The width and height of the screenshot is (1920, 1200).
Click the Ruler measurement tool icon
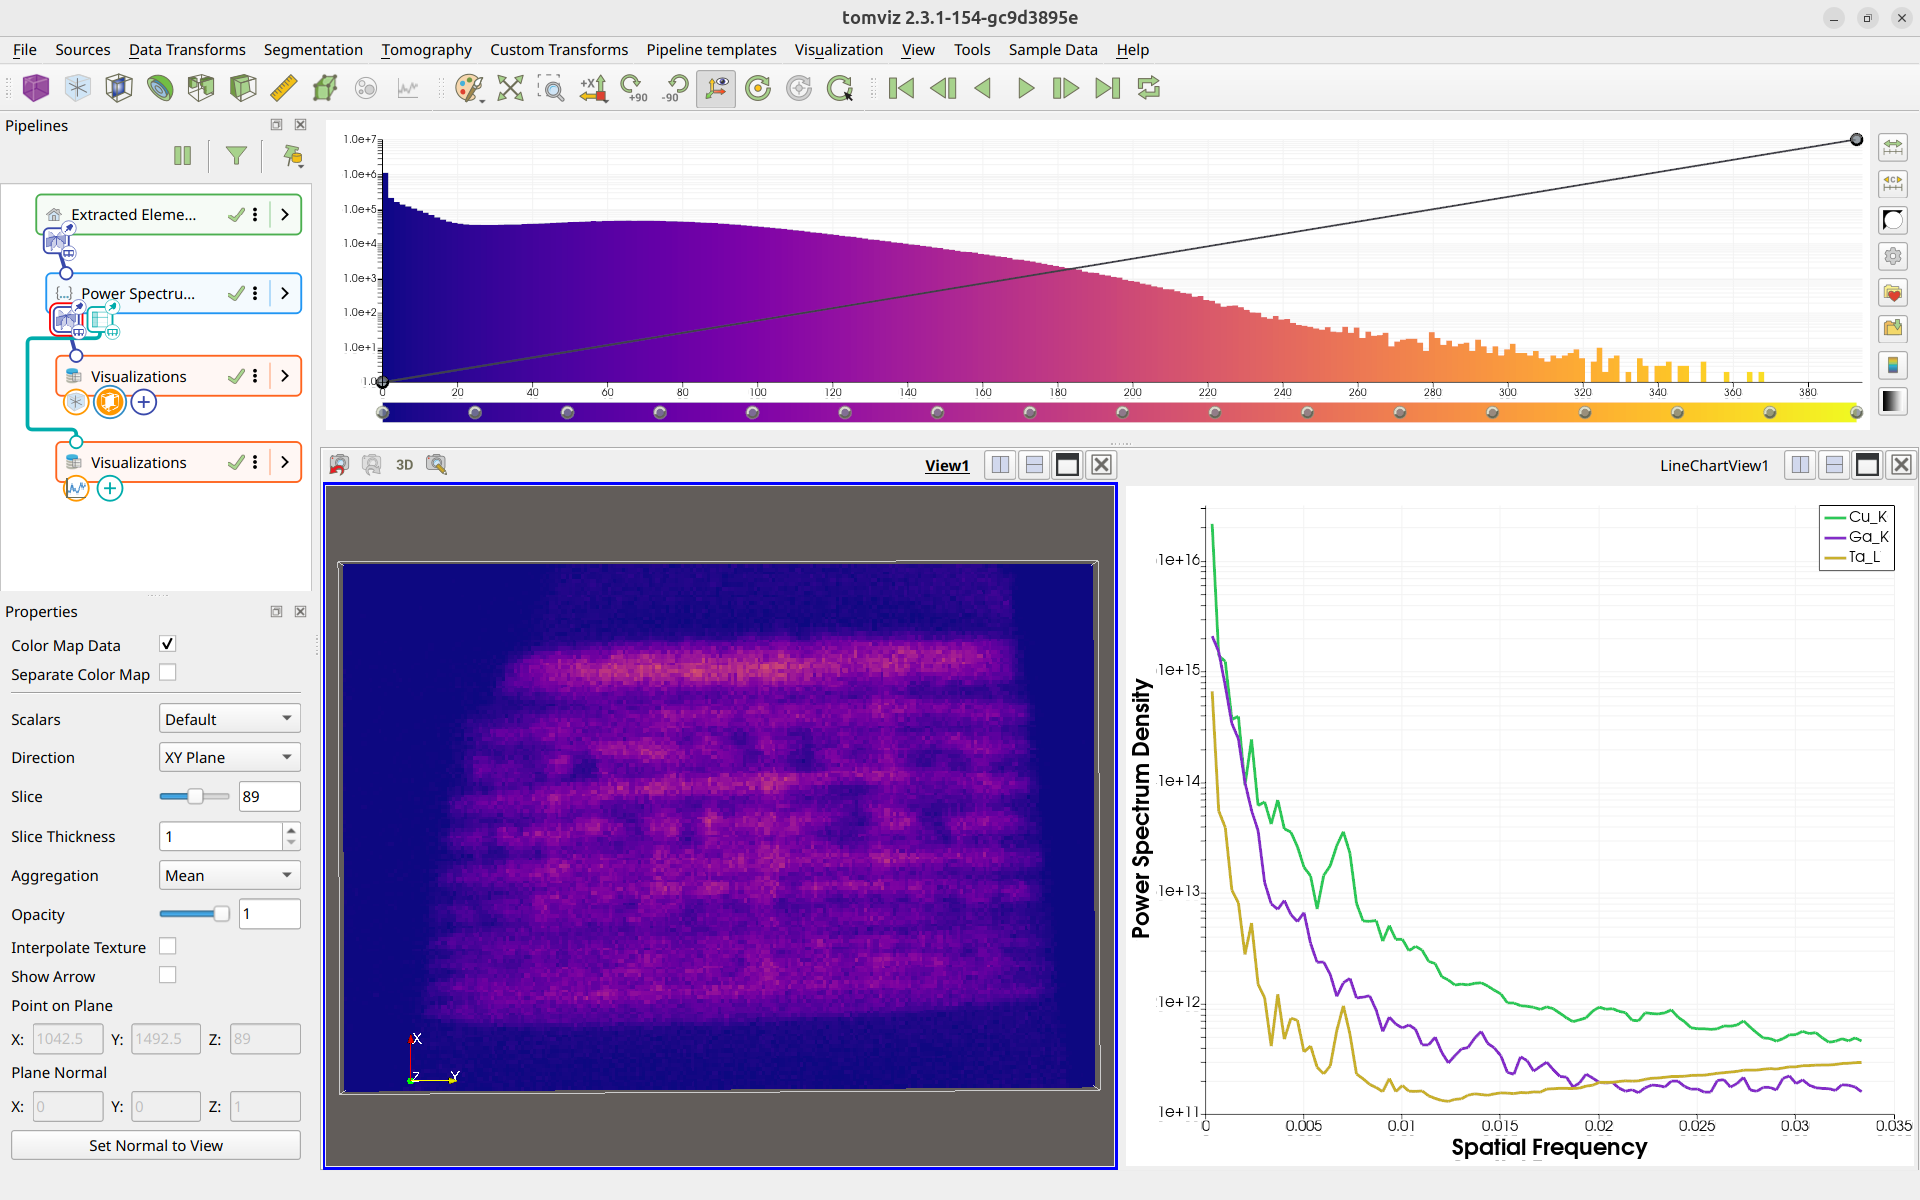click(x=284, y=88)
